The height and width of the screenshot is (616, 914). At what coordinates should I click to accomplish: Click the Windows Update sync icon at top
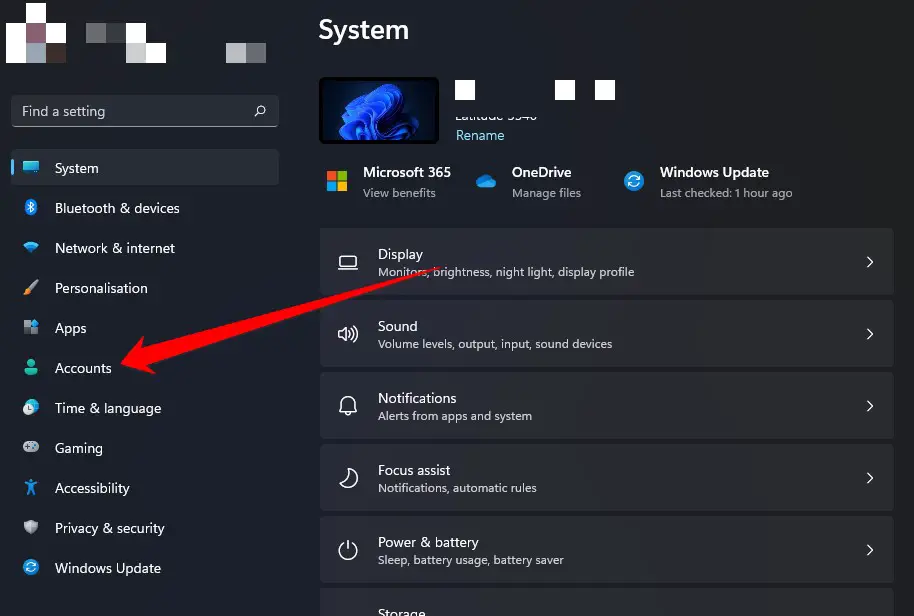(634, 181)
